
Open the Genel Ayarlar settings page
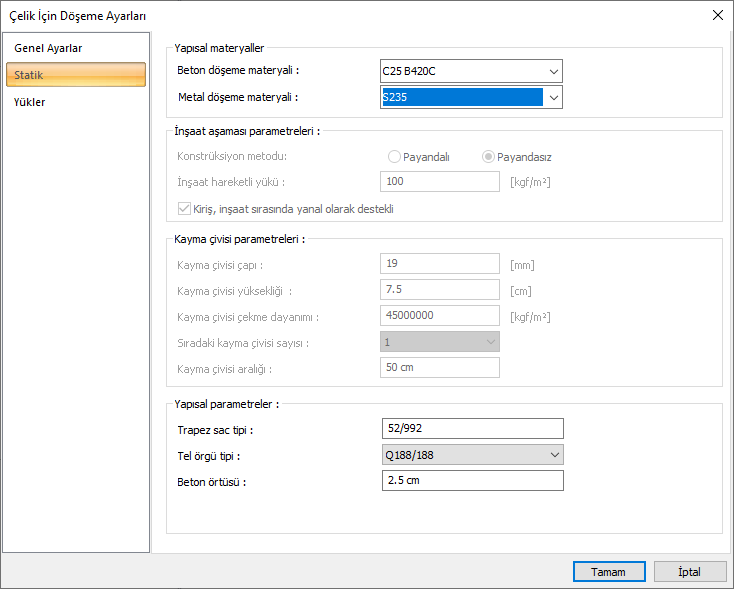click(x=48, y=48)
